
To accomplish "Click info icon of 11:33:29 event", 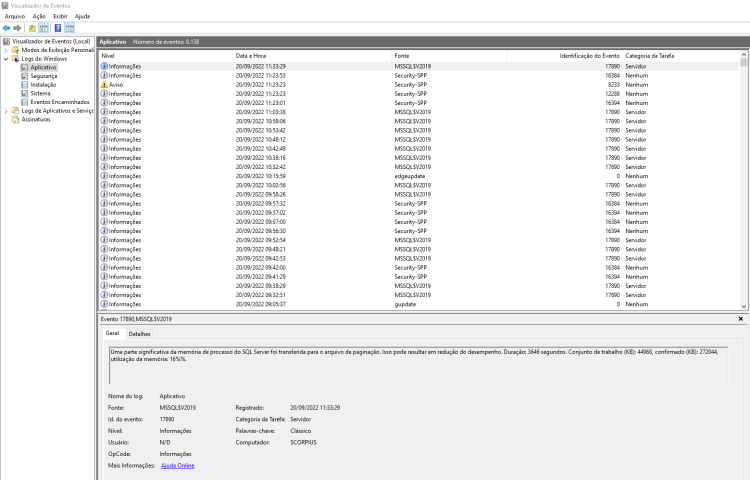I will click(x=104, y=66).
